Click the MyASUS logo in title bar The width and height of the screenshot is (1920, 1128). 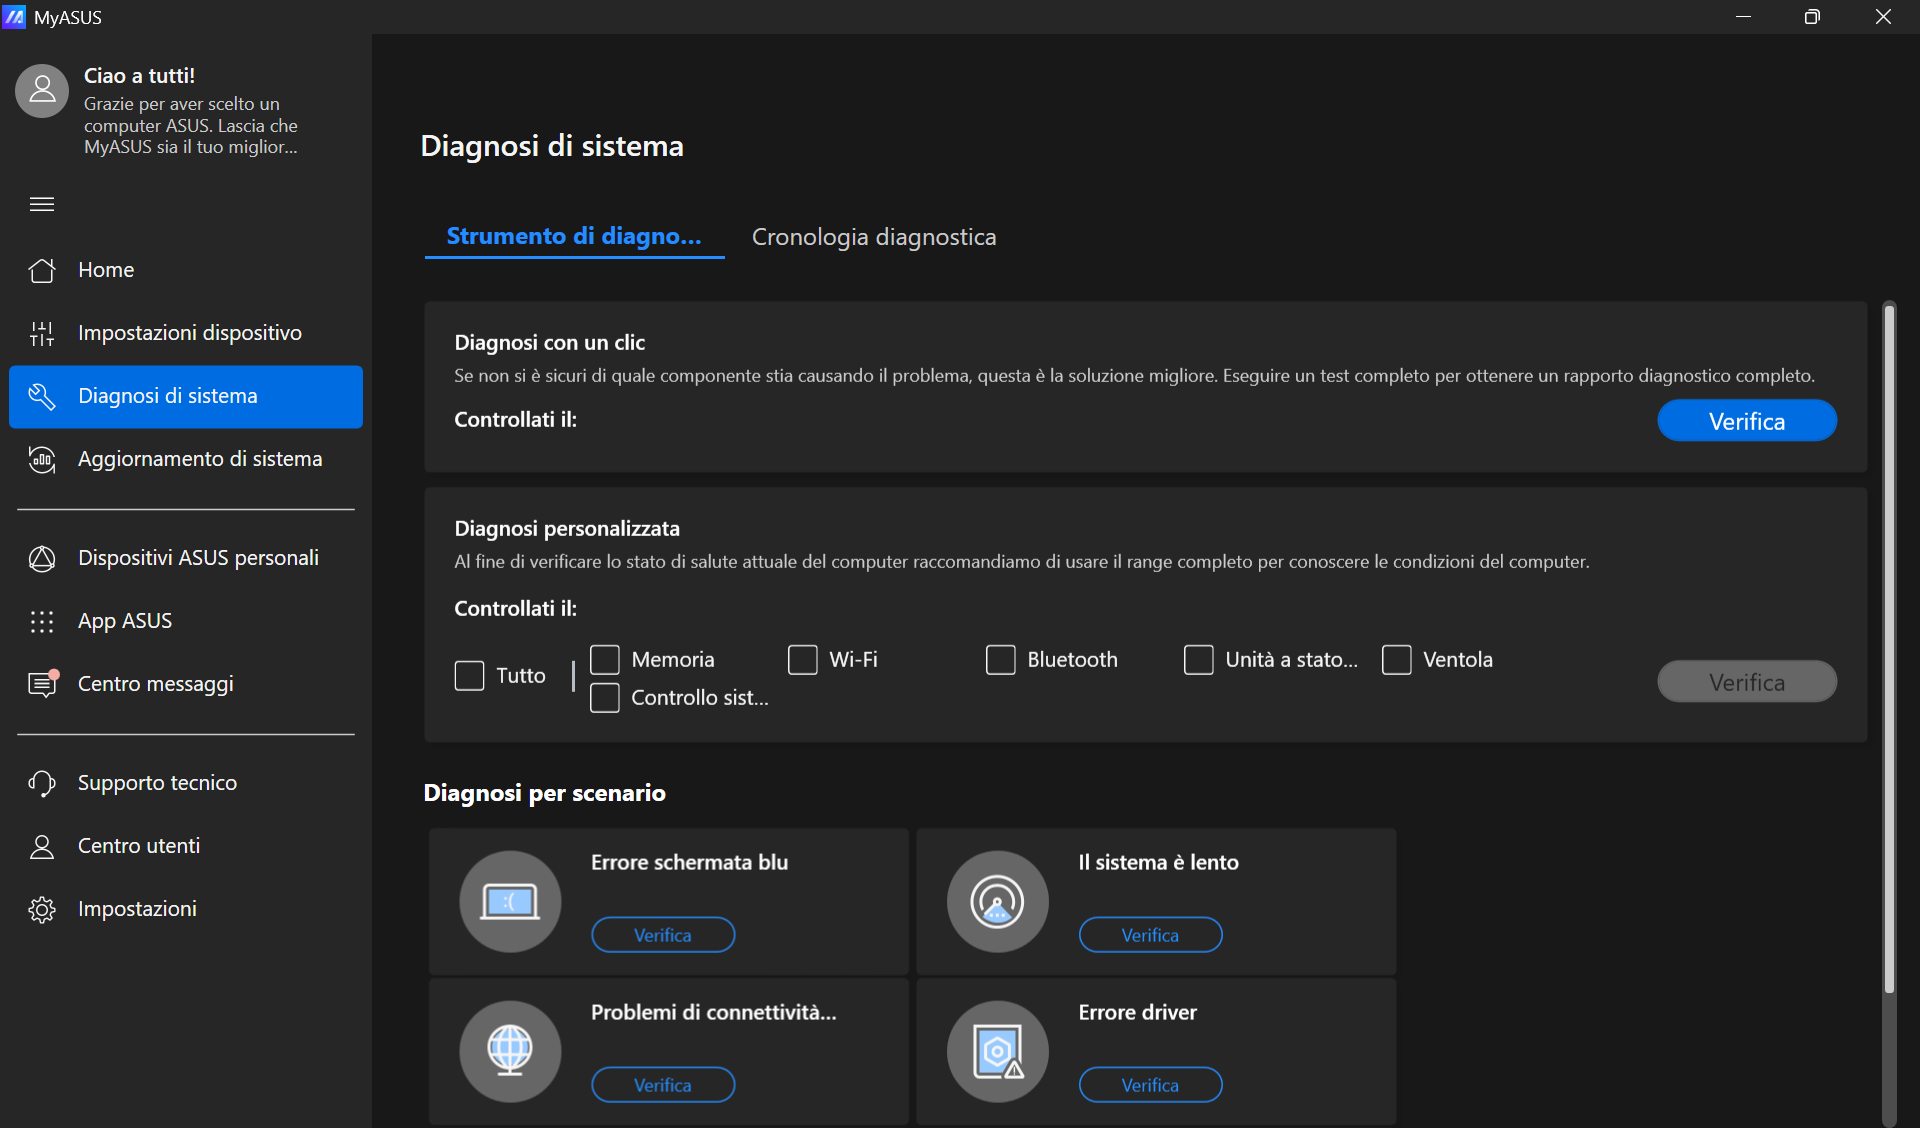[x=14, y=17]
